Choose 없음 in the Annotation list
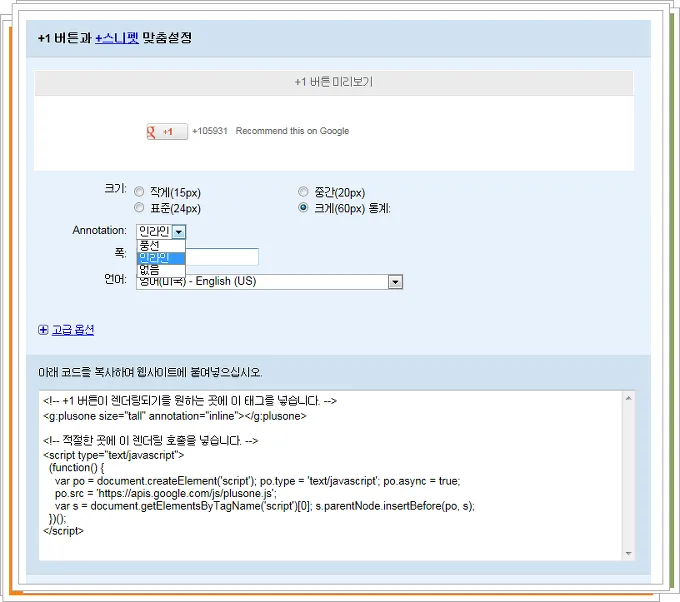This screenshot has width=680, height=602. (x=161, y=270)
